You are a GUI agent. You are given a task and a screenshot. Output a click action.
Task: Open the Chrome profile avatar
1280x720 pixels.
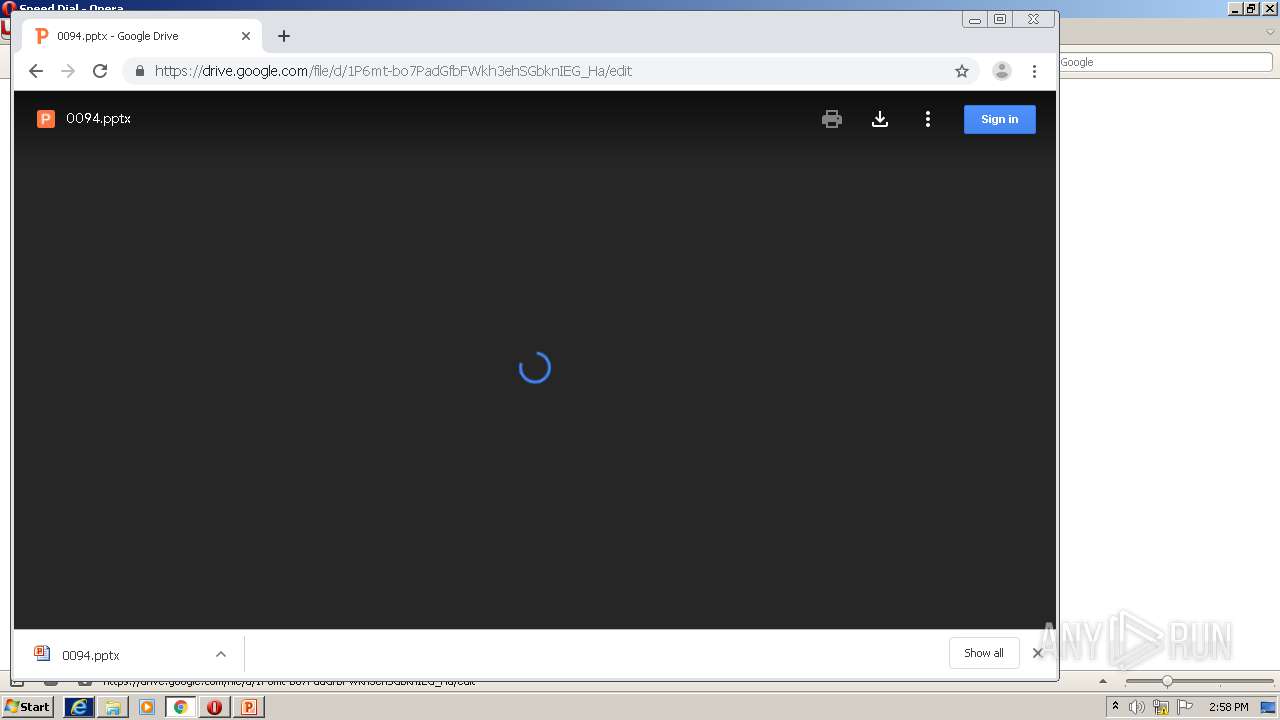pyautogui.click(x=1001, y=71)
